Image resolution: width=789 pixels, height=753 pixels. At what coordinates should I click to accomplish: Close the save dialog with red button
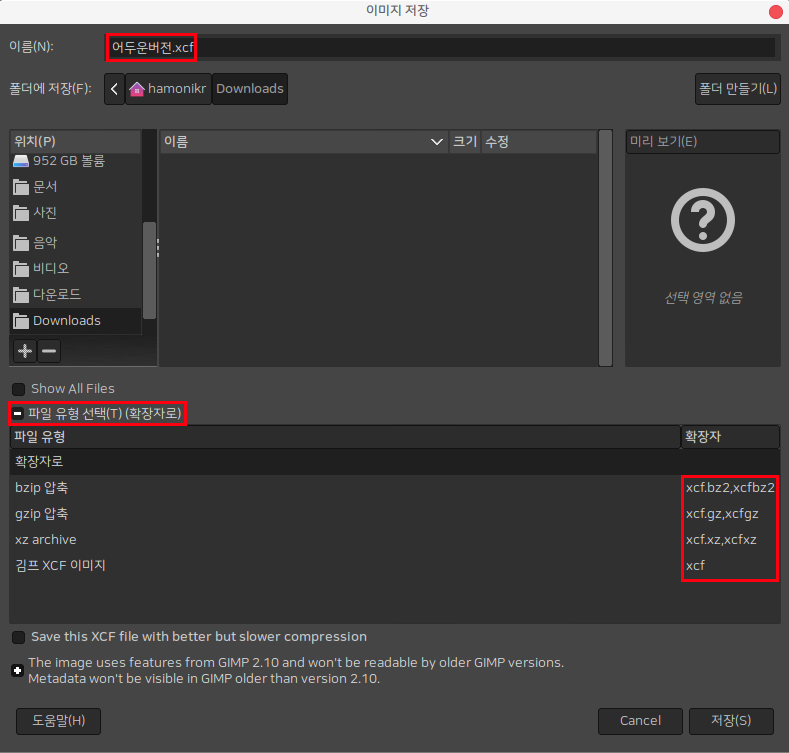[775, 11]
